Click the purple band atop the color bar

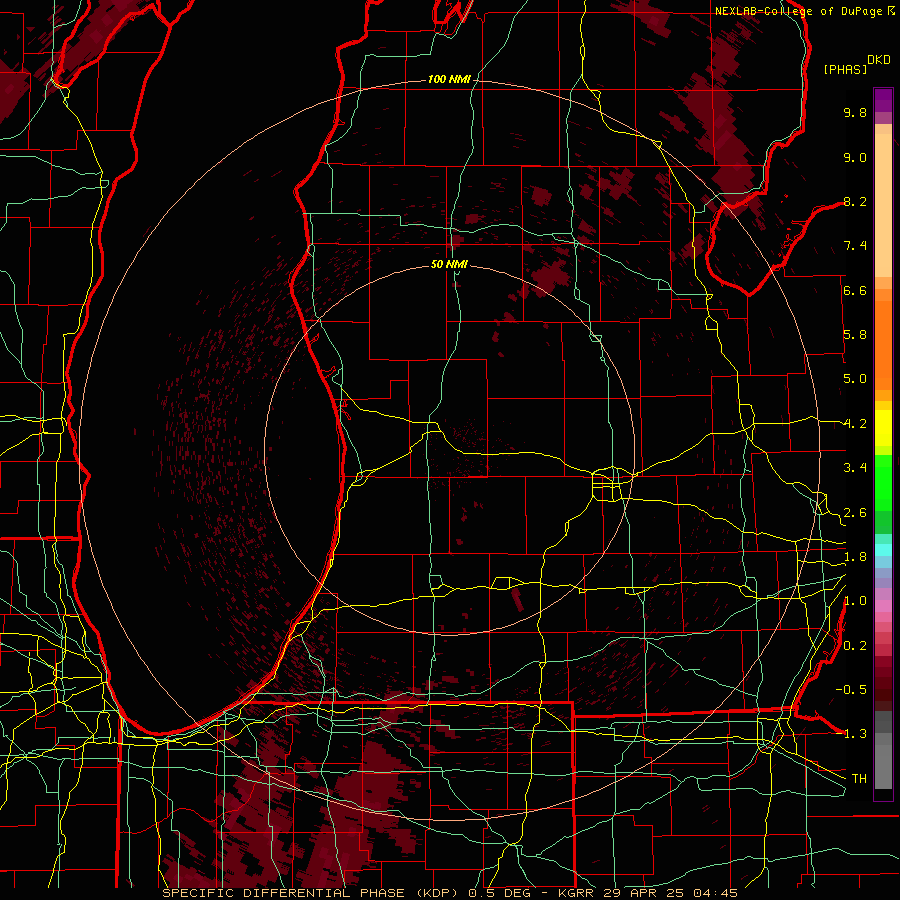883,100
